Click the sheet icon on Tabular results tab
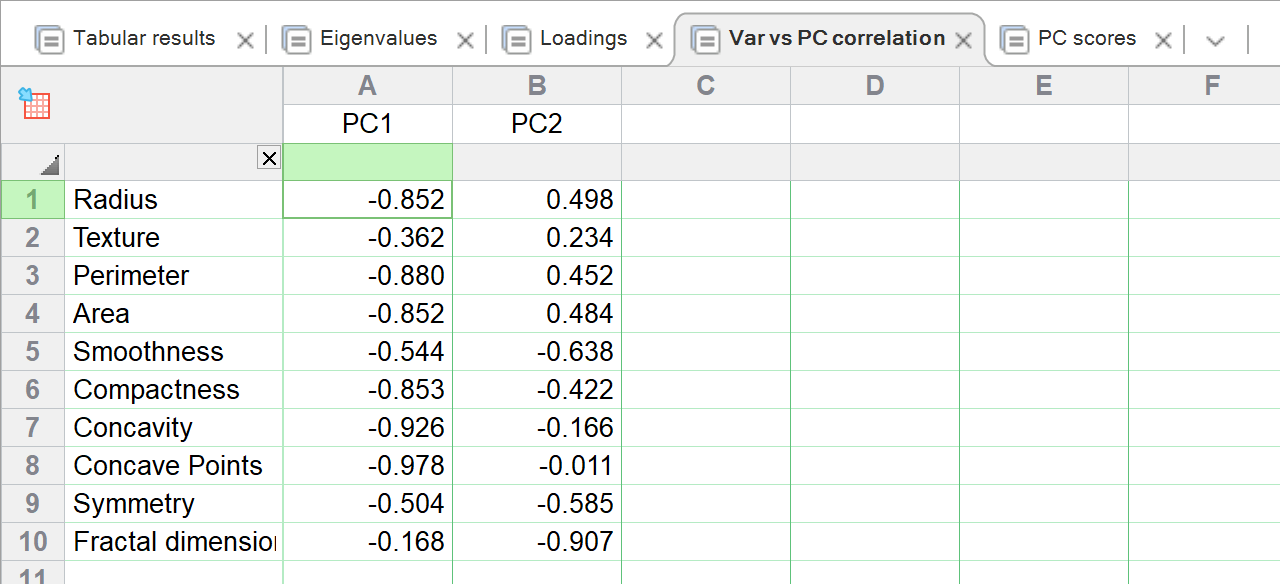The height and width of the screenshot is (584, 1280). [49, 39]
